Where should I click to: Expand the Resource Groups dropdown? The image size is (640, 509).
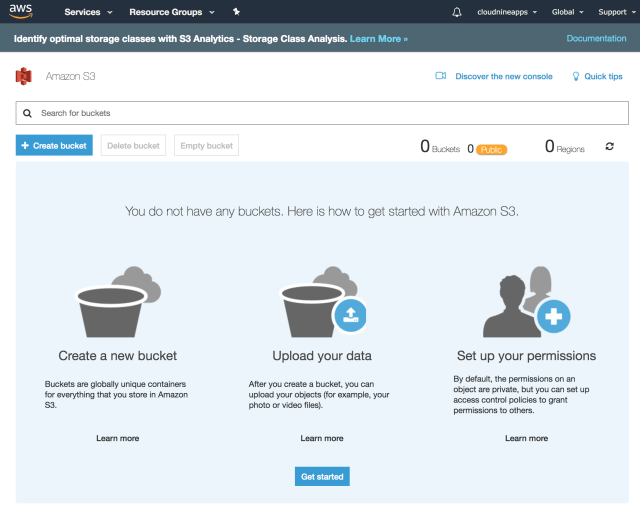coord(172,12)
